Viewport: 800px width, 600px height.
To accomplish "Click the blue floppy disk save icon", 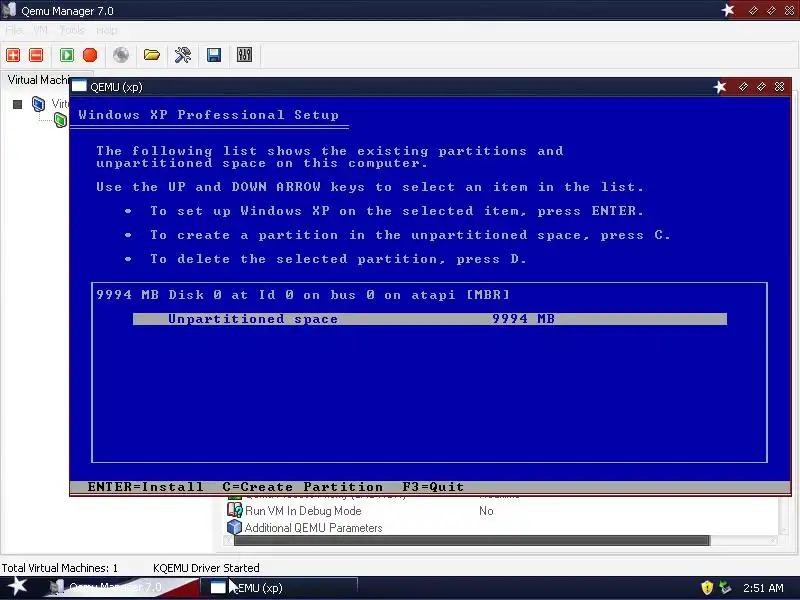I will (x=214, y=55).
